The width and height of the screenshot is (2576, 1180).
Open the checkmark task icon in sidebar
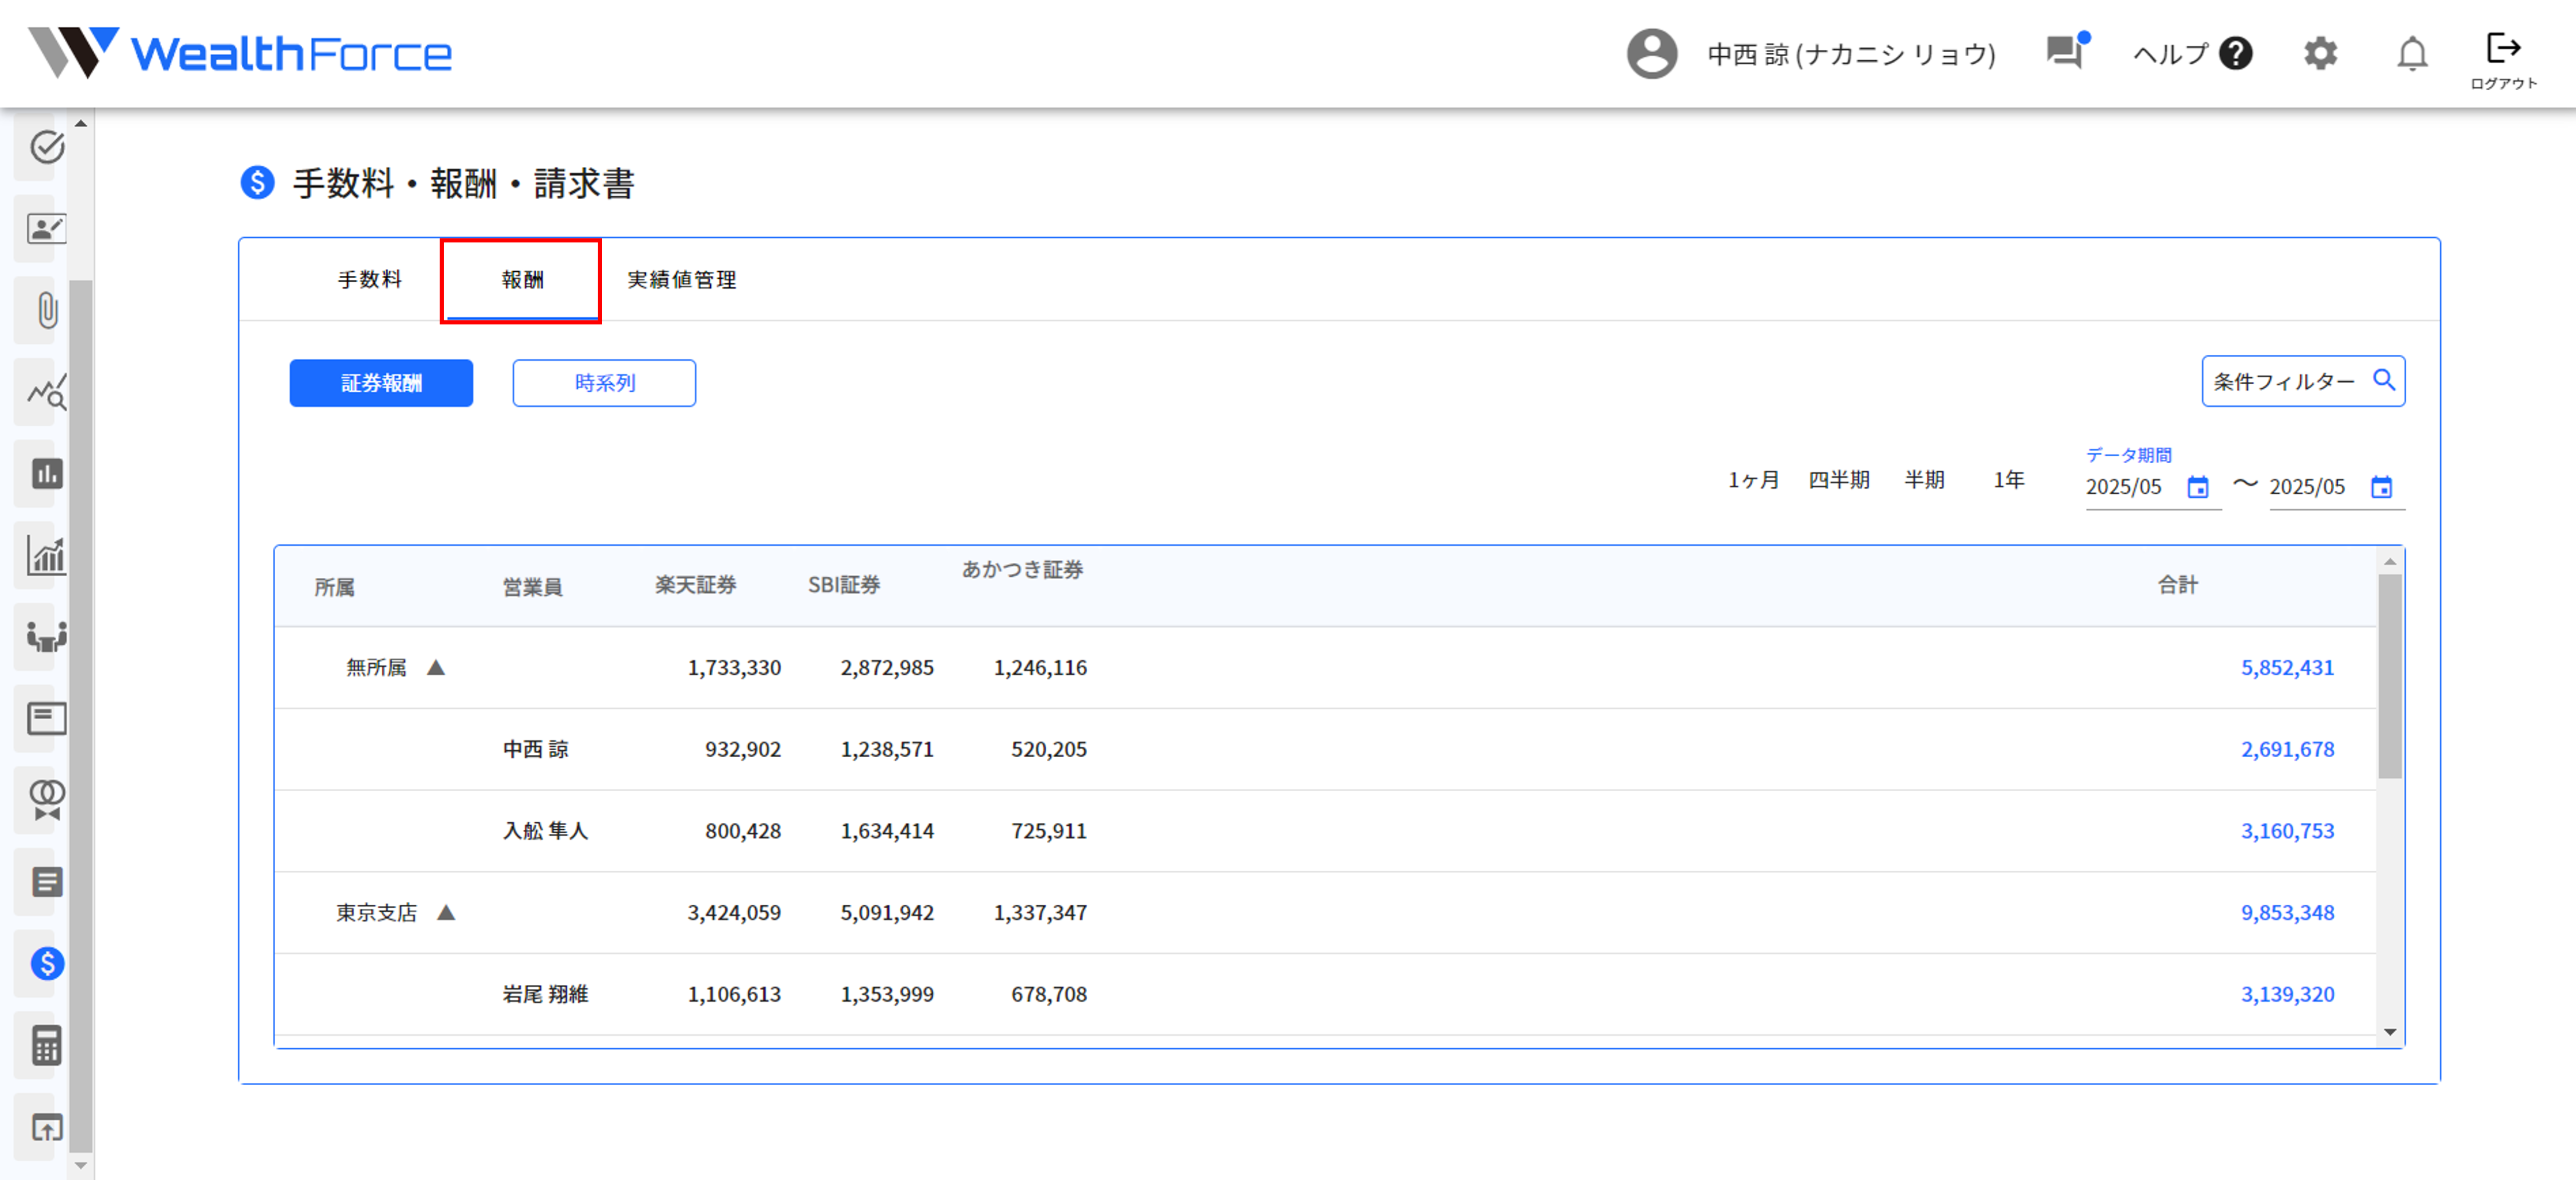pos(46,147)
